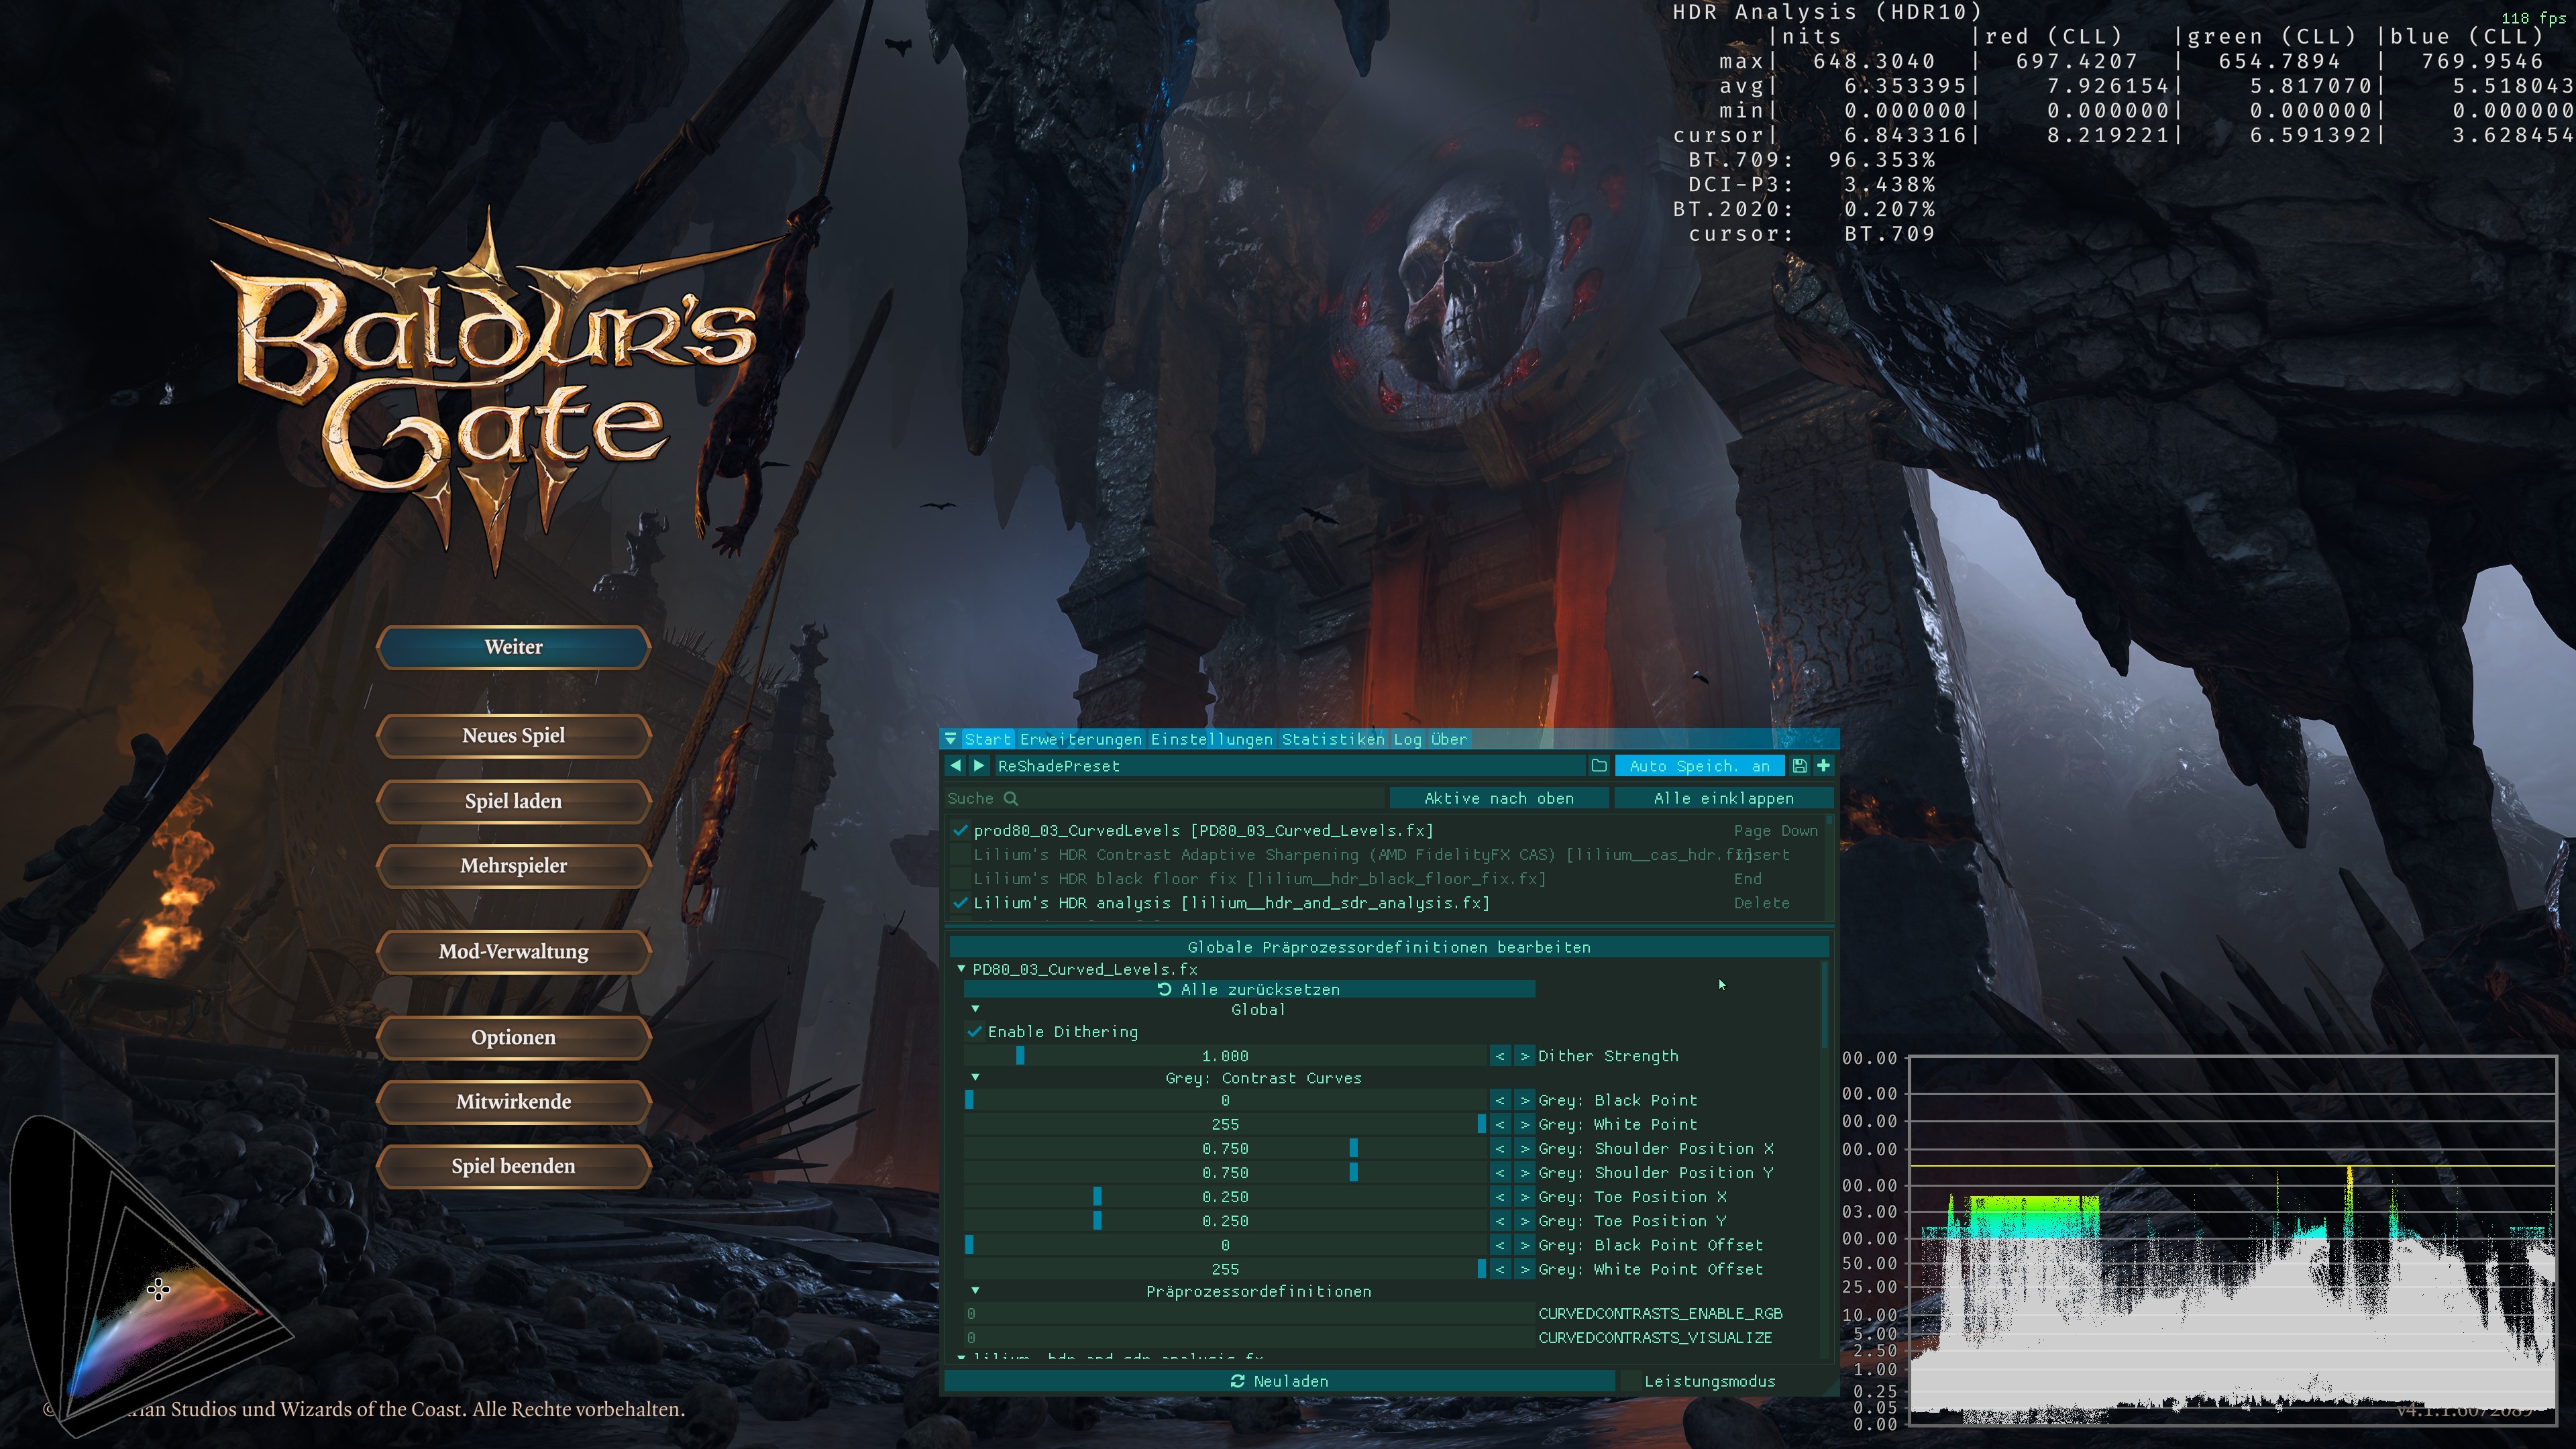Click decrease arrow for Dither Strength
2576x1449 pixels.
click(x=1499, y=1056)
